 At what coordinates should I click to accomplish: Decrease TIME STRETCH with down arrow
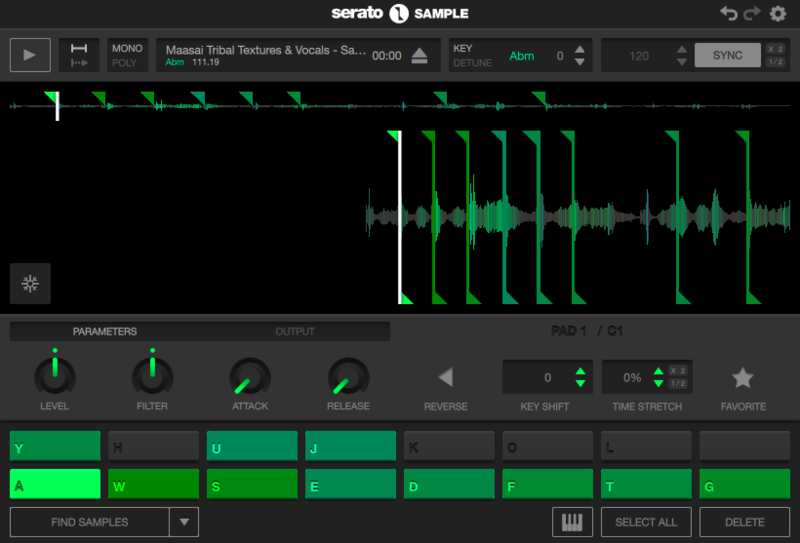tap(658, 383)
